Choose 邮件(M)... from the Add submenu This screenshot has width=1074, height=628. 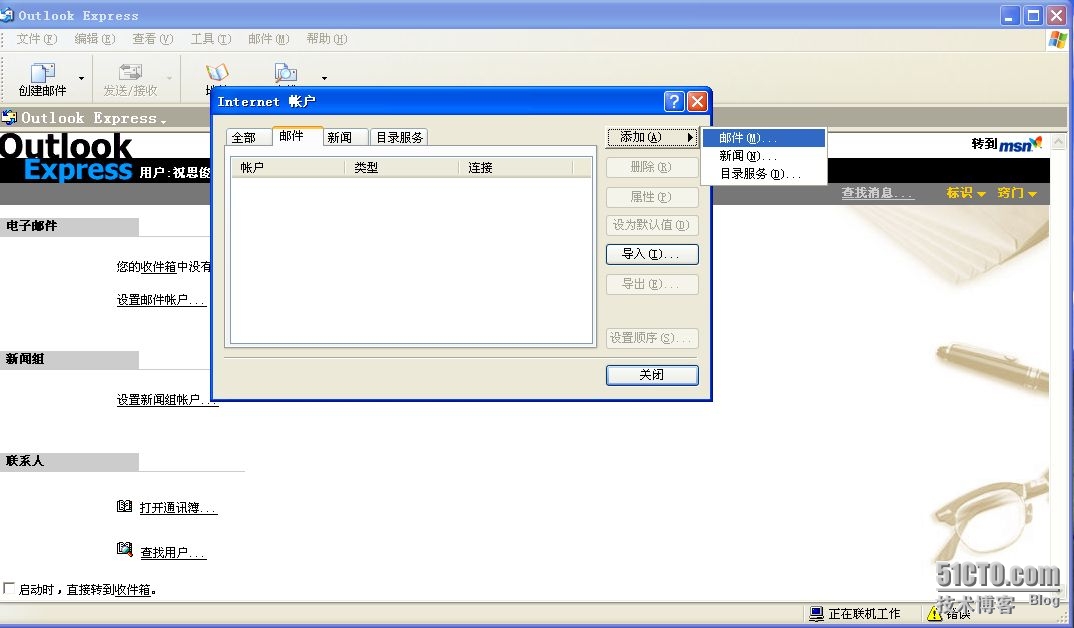(x=764, y=138)
